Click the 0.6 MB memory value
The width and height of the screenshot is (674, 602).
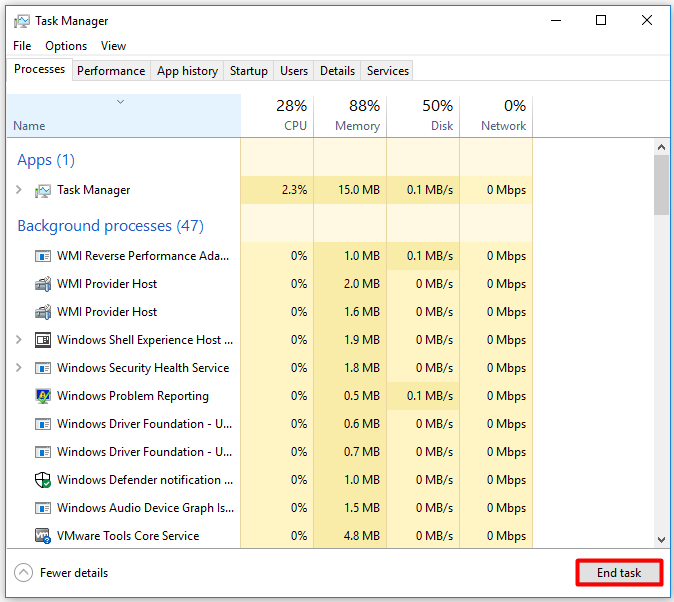click(x=362, y=424)
